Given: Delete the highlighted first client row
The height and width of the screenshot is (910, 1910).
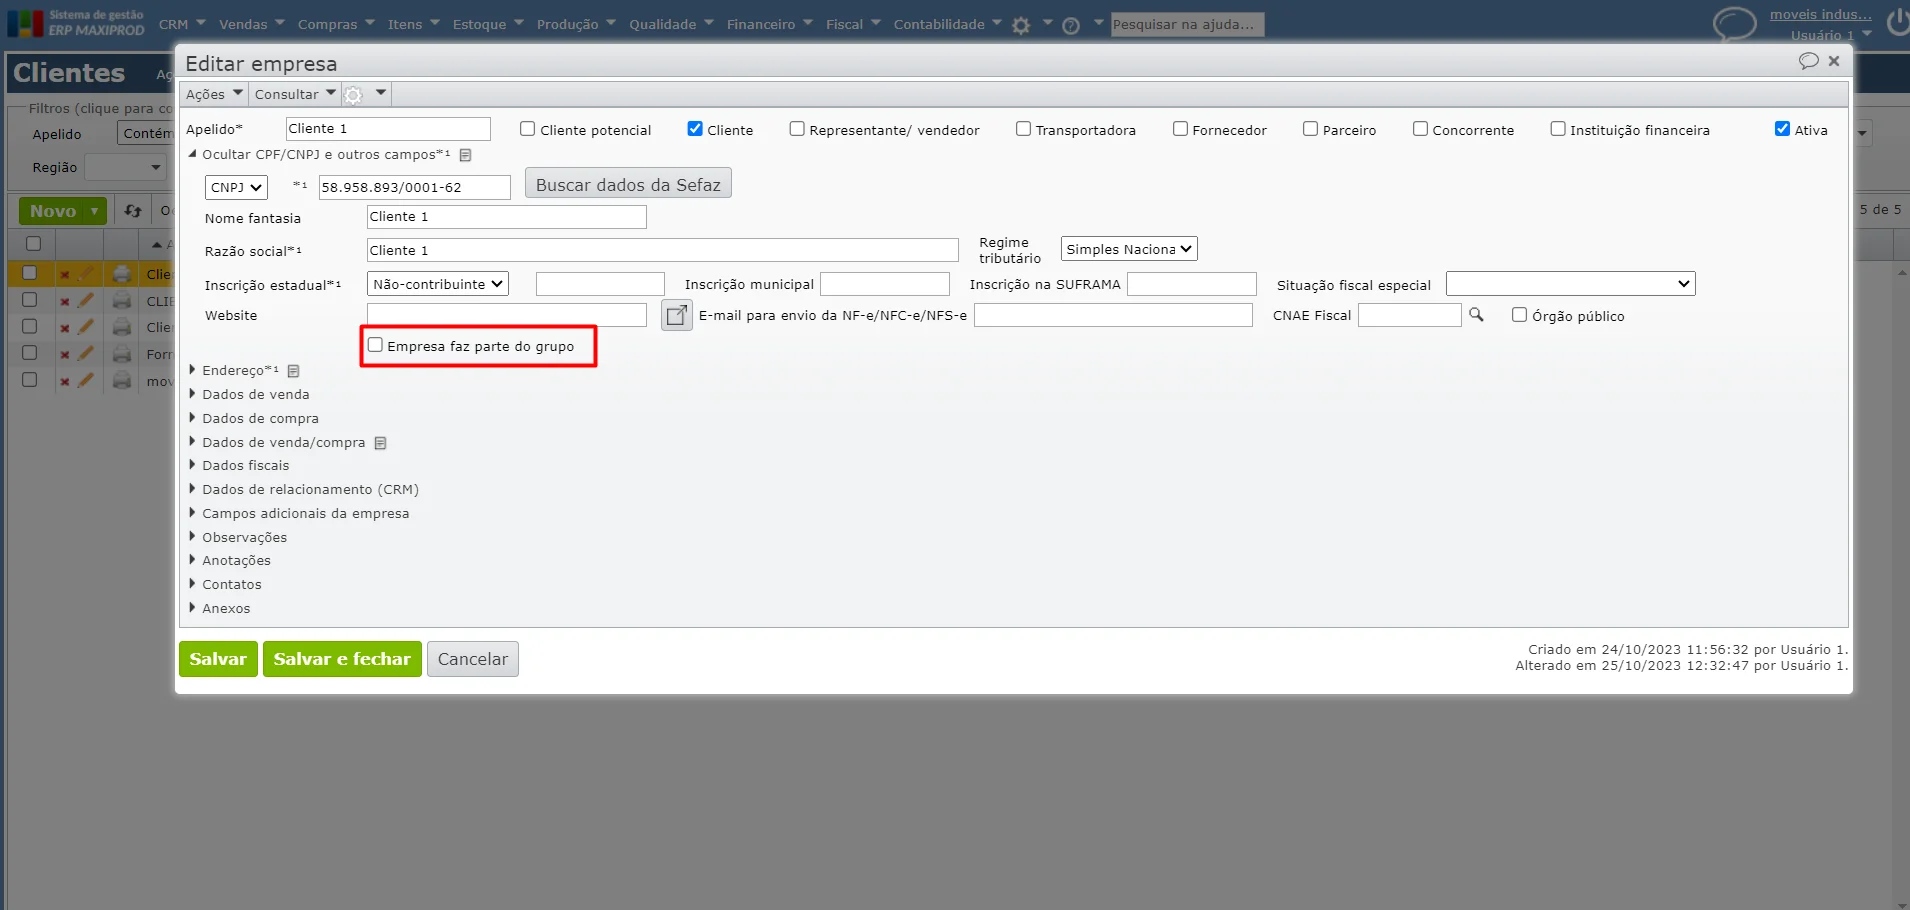Looking at the screenshot, I should [65, 274].
